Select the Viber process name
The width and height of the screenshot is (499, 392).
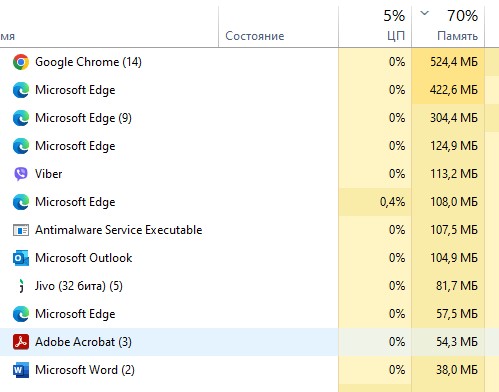point(49,174)
